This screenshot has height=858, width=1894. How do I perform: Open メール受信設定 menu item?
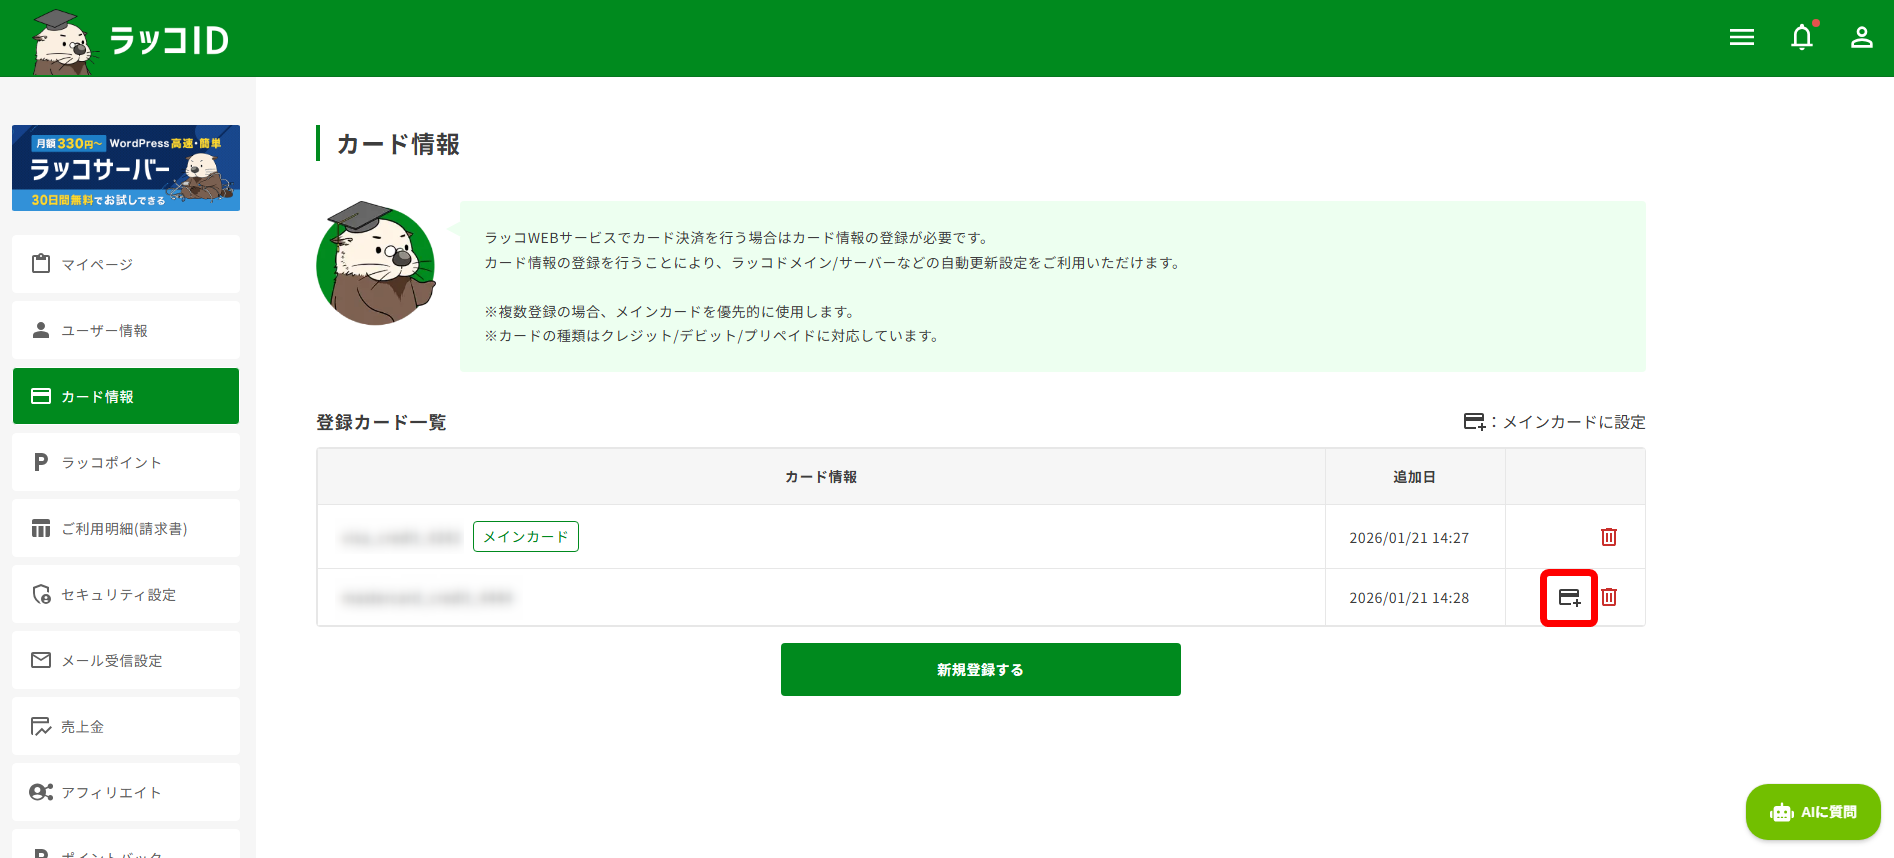tap(126, 660)
